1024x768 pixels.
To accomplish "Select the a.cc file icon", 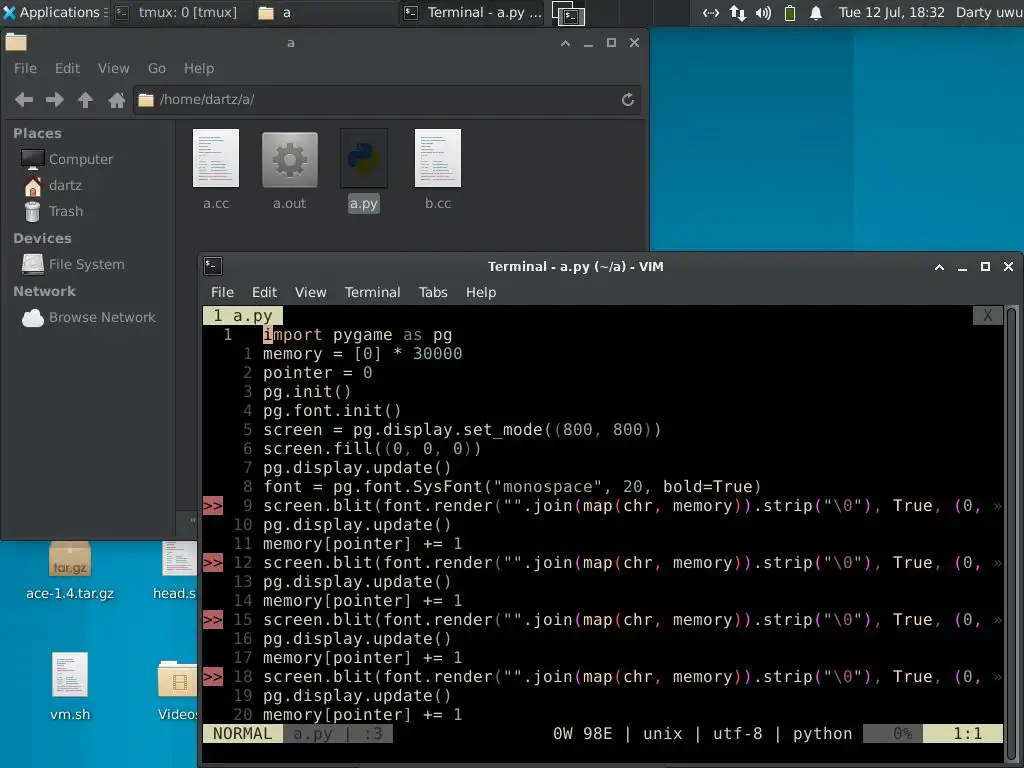I will [x=216, y=158].
